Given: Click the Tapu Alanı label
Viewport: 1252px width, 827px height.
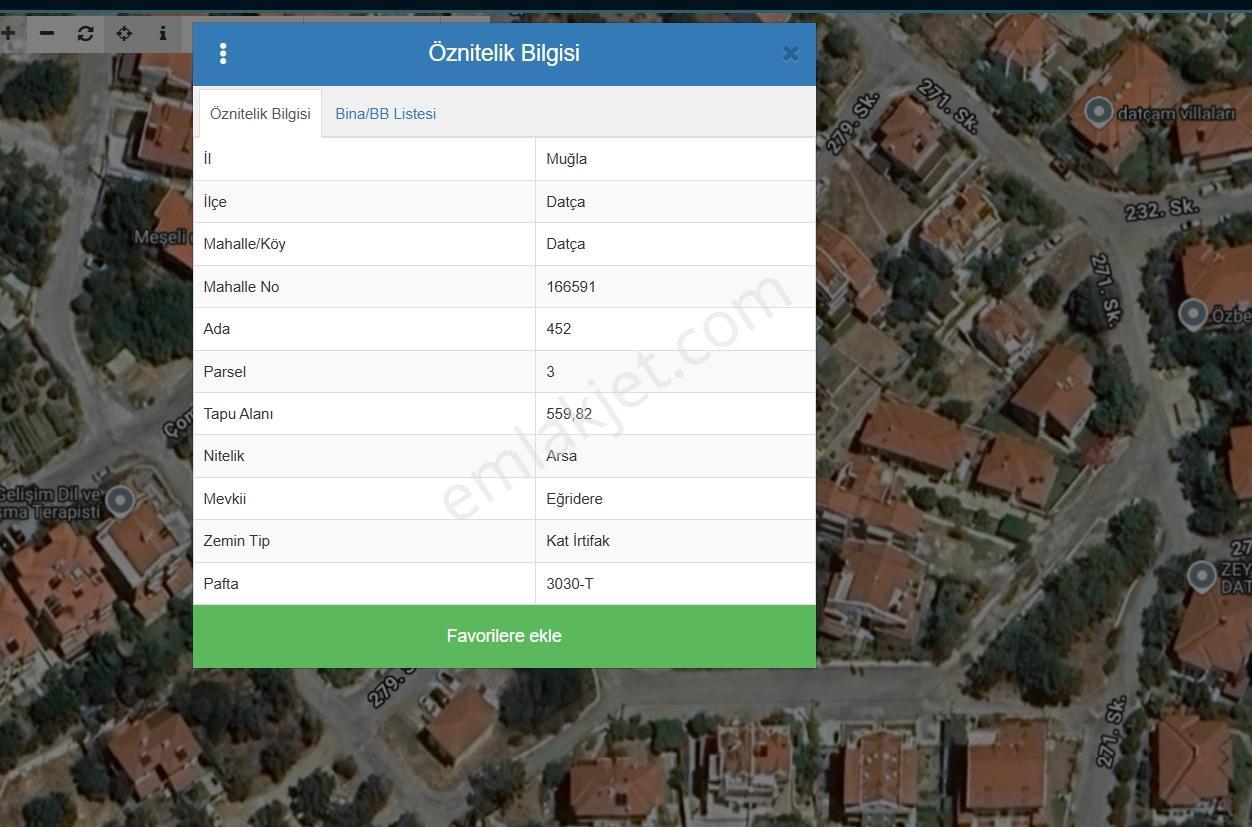Looking at the screenshot, I should tap(238, 414).
